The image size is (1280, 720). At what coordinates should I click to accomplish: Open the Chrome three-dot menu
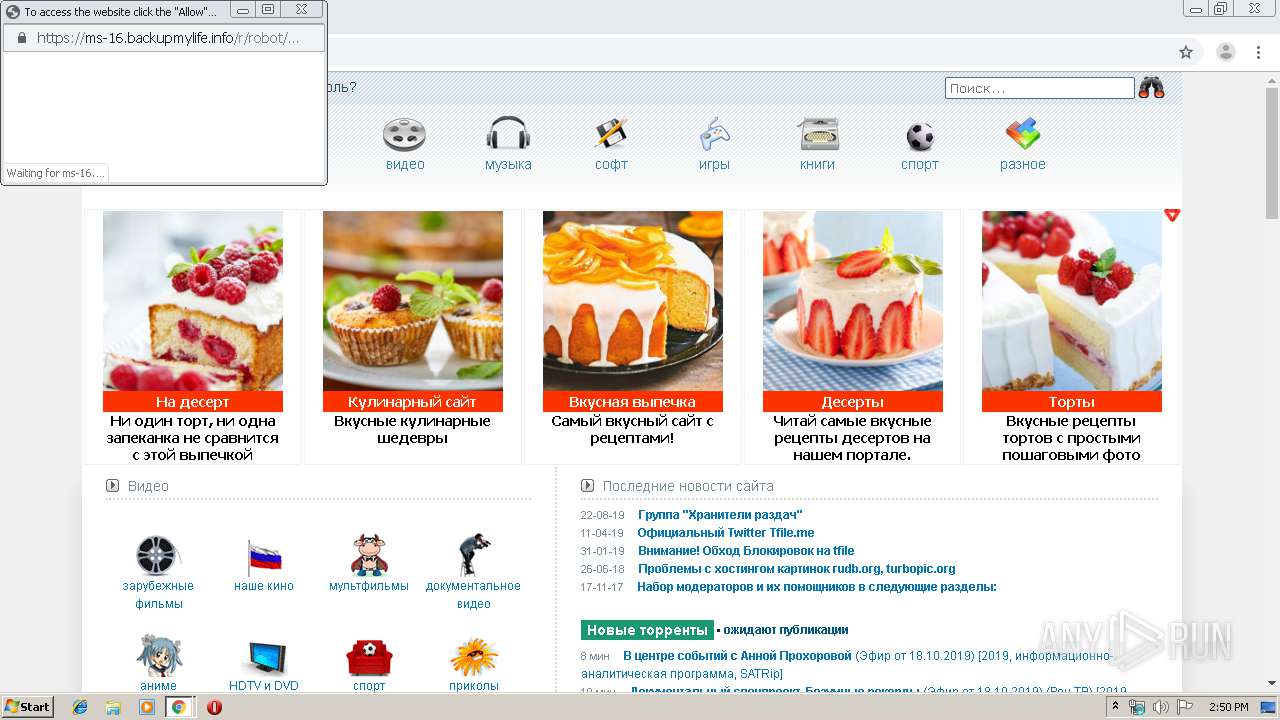tap(1258, 52)
